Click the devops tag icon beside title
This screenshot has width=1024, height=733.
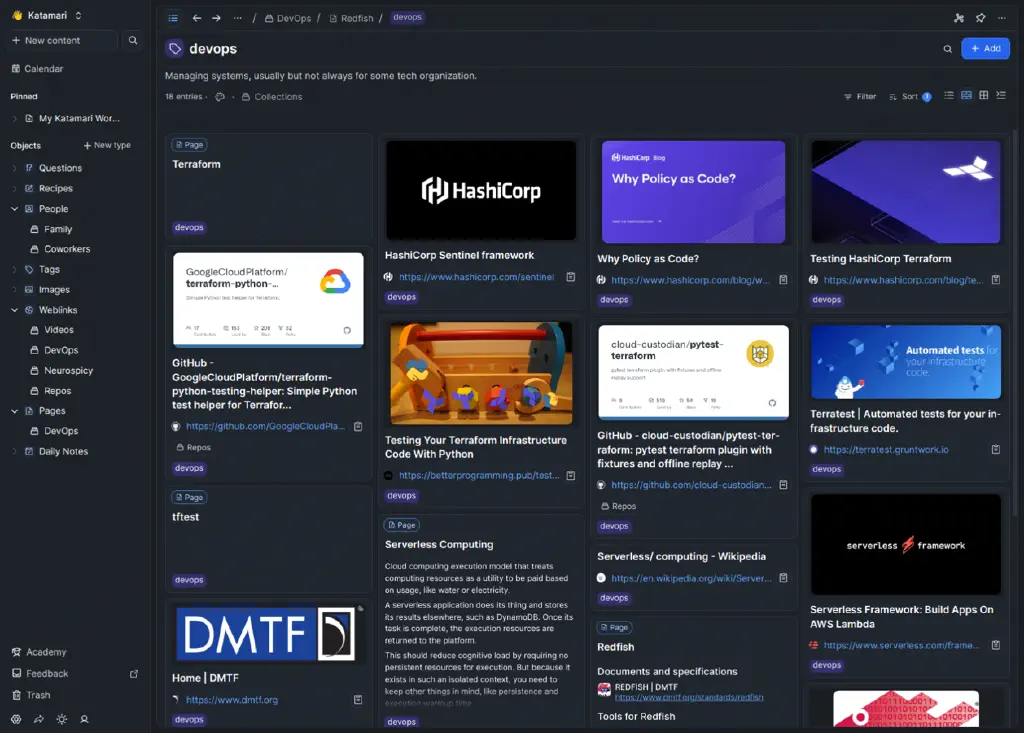[x=174, y=48]
